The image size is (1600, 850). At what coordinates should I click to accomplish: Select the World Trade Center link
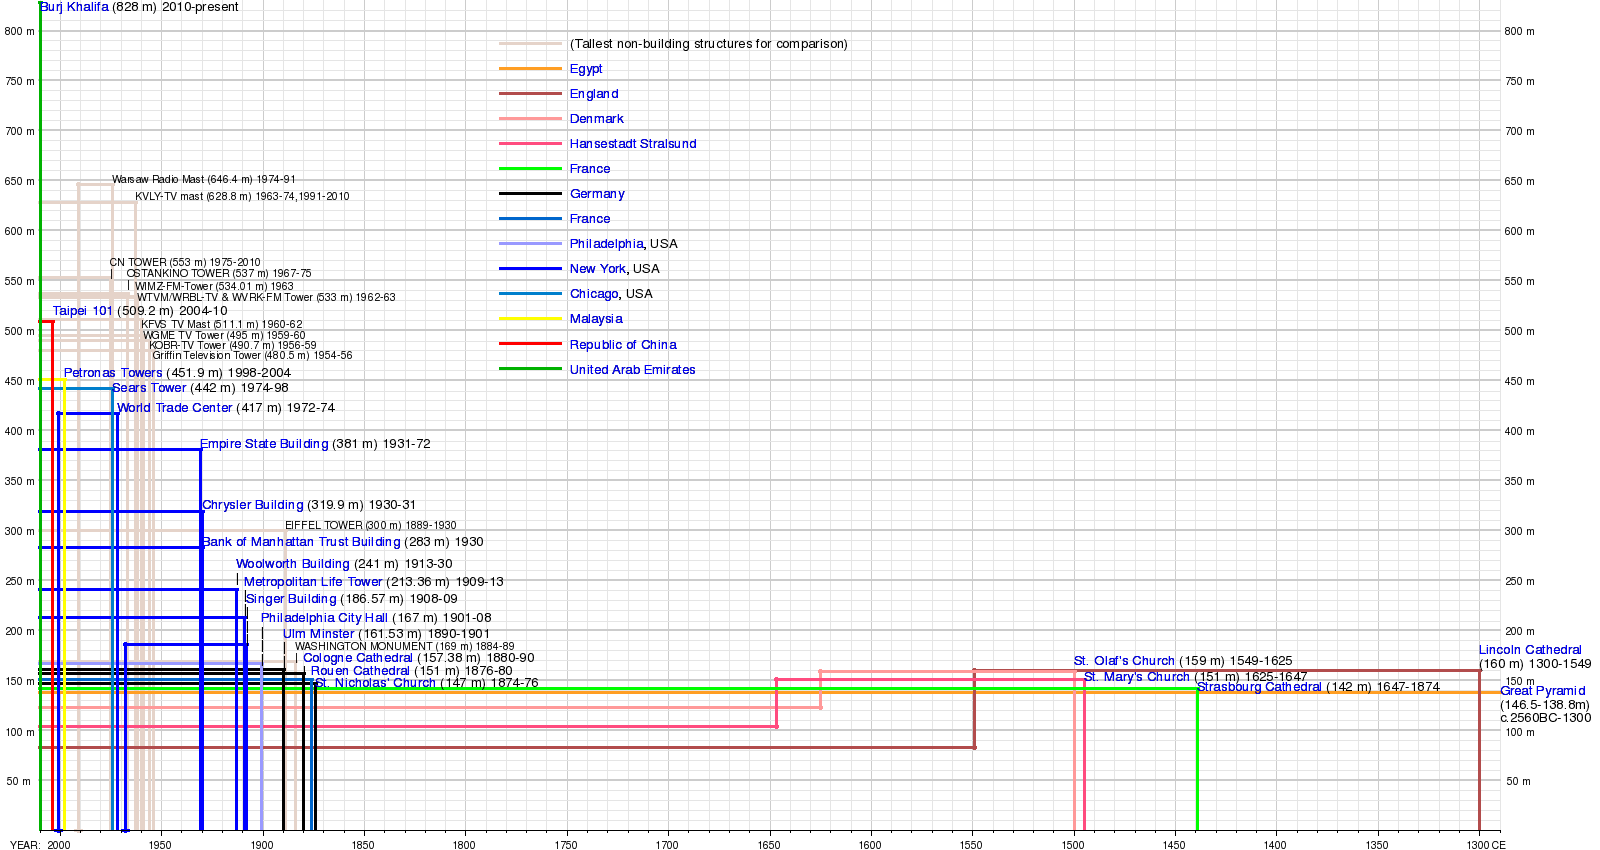[x=175, y=408]
